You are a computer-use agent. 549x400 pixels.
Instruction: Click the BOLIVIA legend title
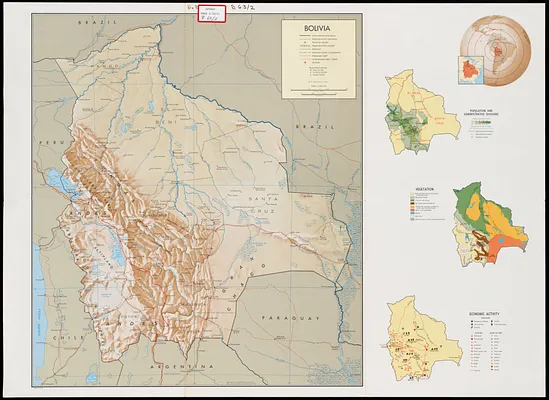317,28
